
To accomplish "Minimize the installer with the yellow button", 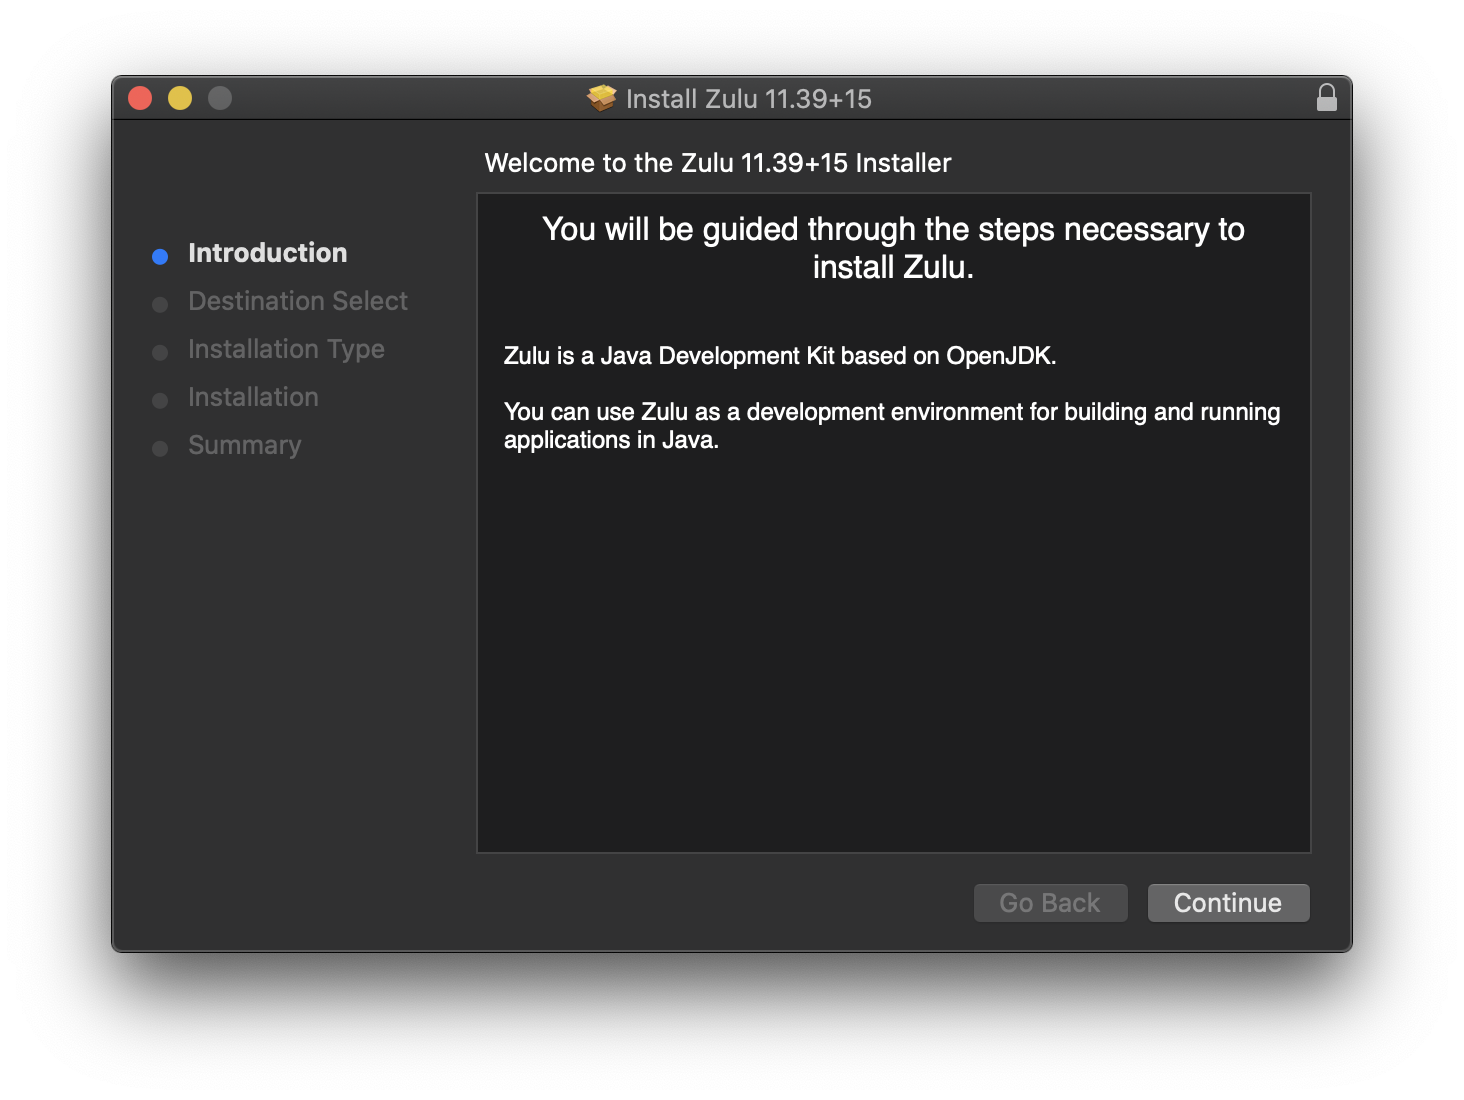I will point(180,98).
